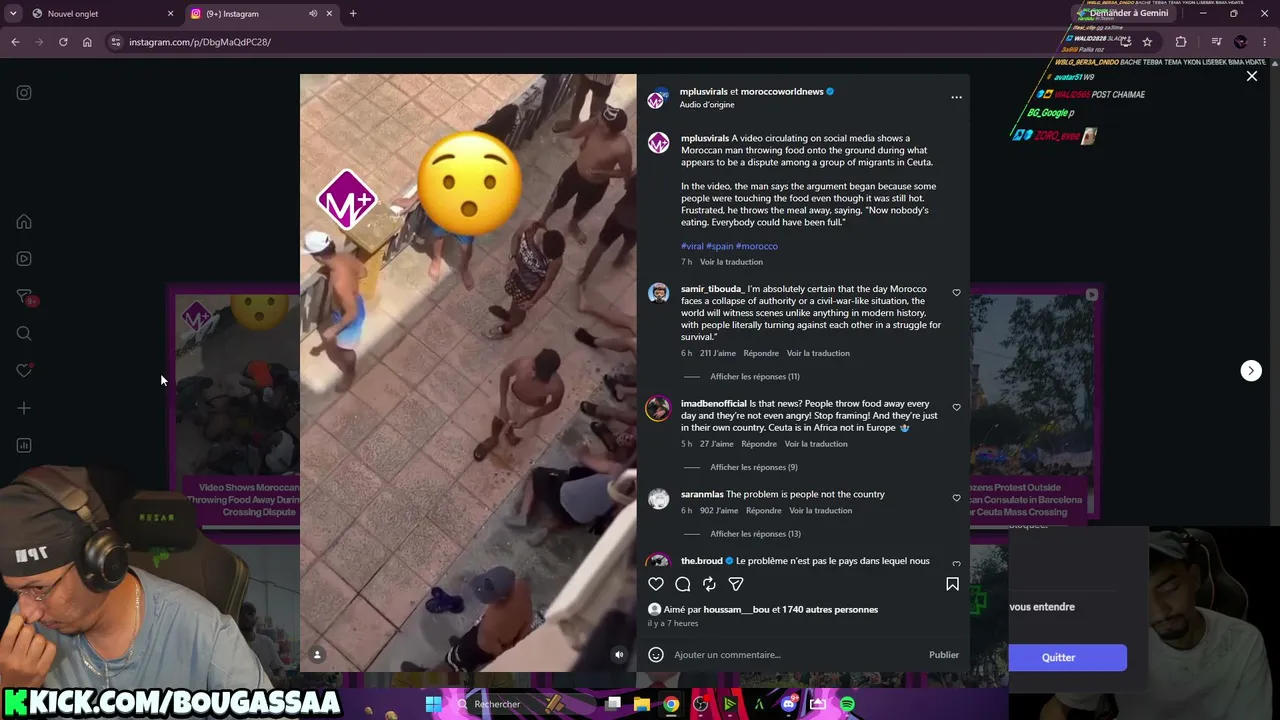This screenshot has width=1280, height=720.
Task: Open Search in the Instagram sidebar
Action: click(24, 334)
